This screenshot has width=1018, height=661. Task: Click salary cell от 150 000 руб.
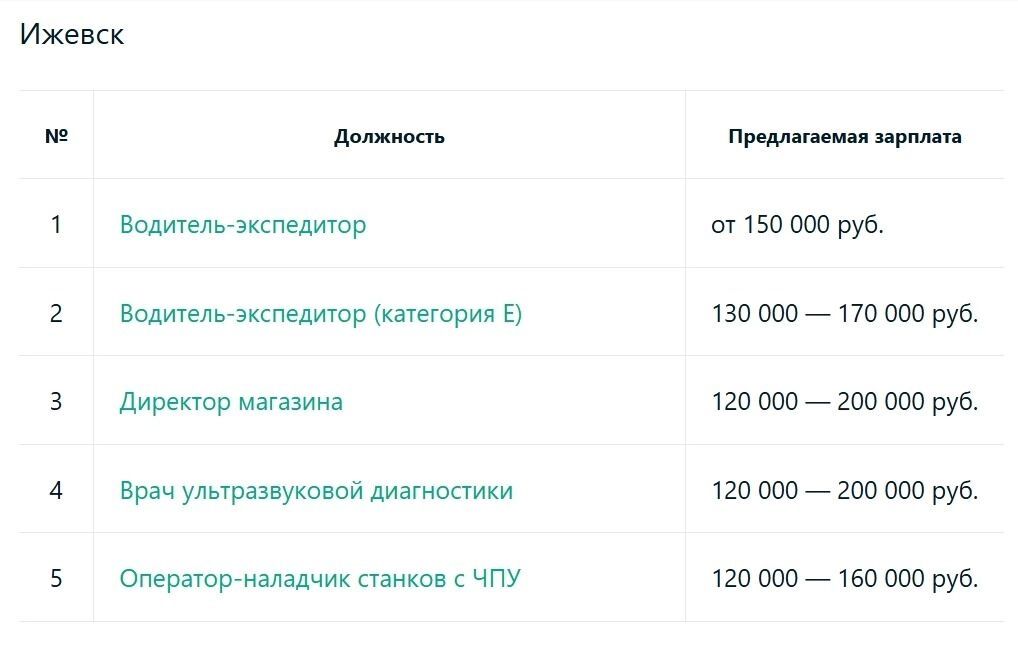click(797, 225)
